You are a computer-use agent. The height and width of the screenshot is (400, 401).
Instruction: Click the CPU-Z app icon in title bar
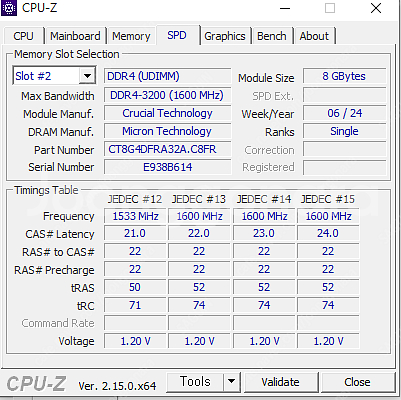point(9,8)
